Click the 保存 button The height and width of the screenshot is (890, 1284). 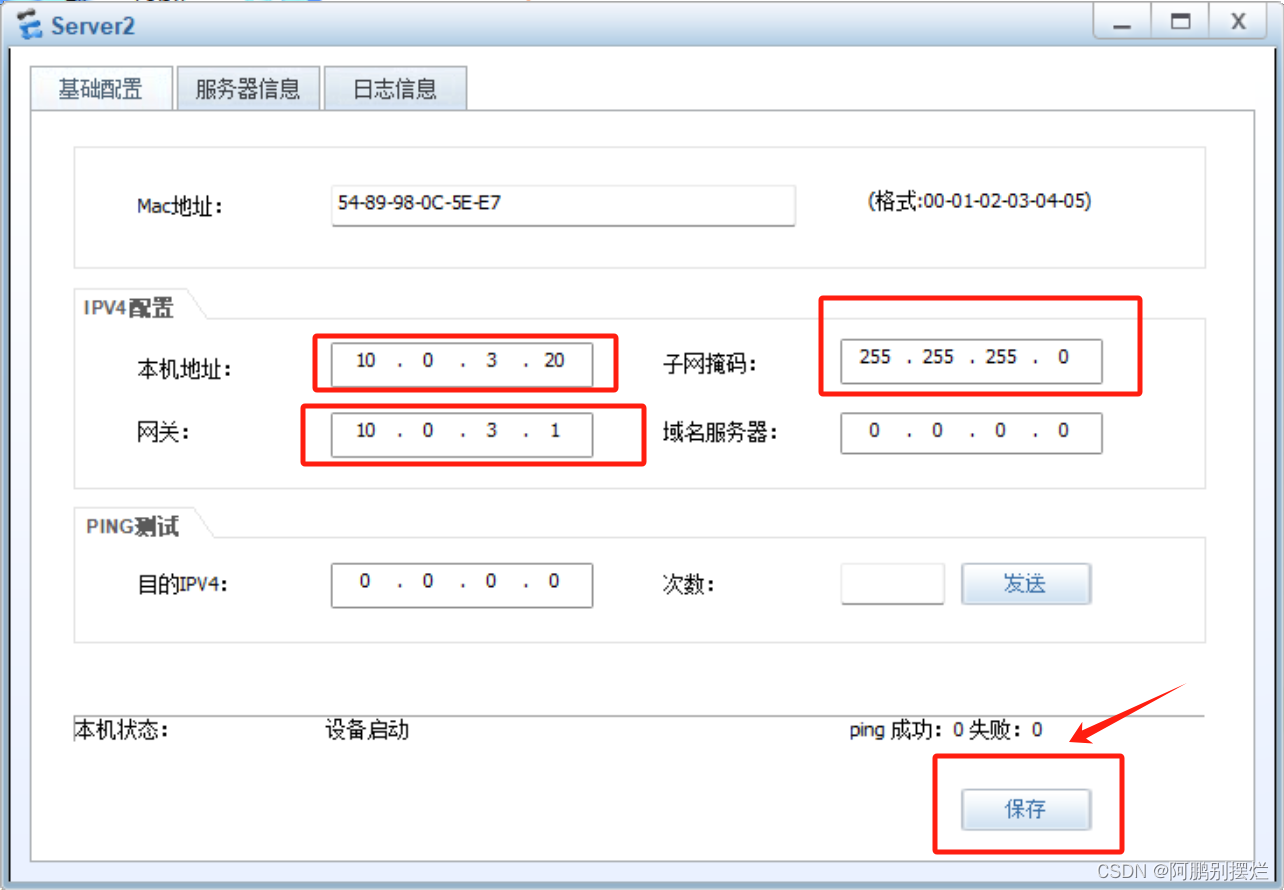tap(1026, 809)
